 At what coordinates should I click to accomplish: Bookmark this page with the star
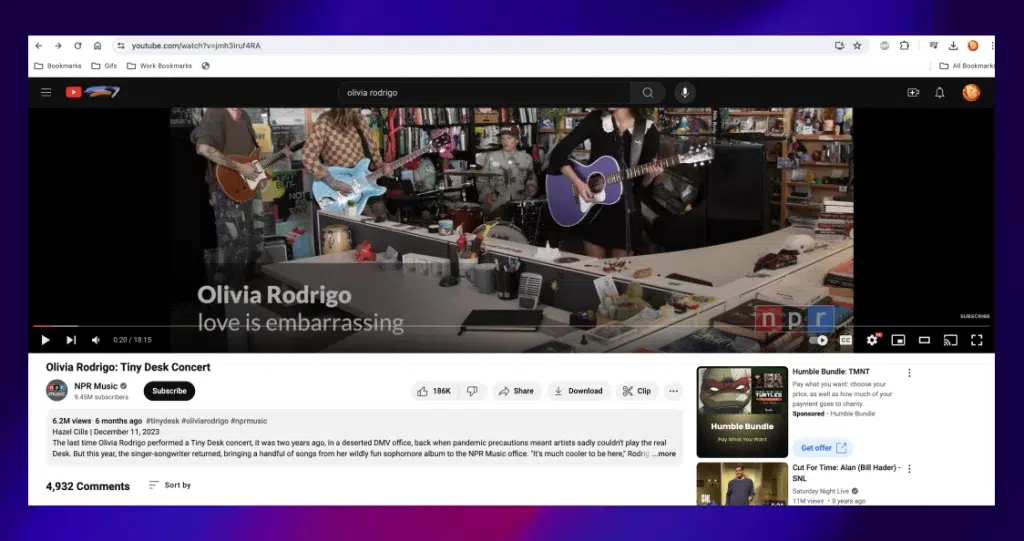click(857, 46)
